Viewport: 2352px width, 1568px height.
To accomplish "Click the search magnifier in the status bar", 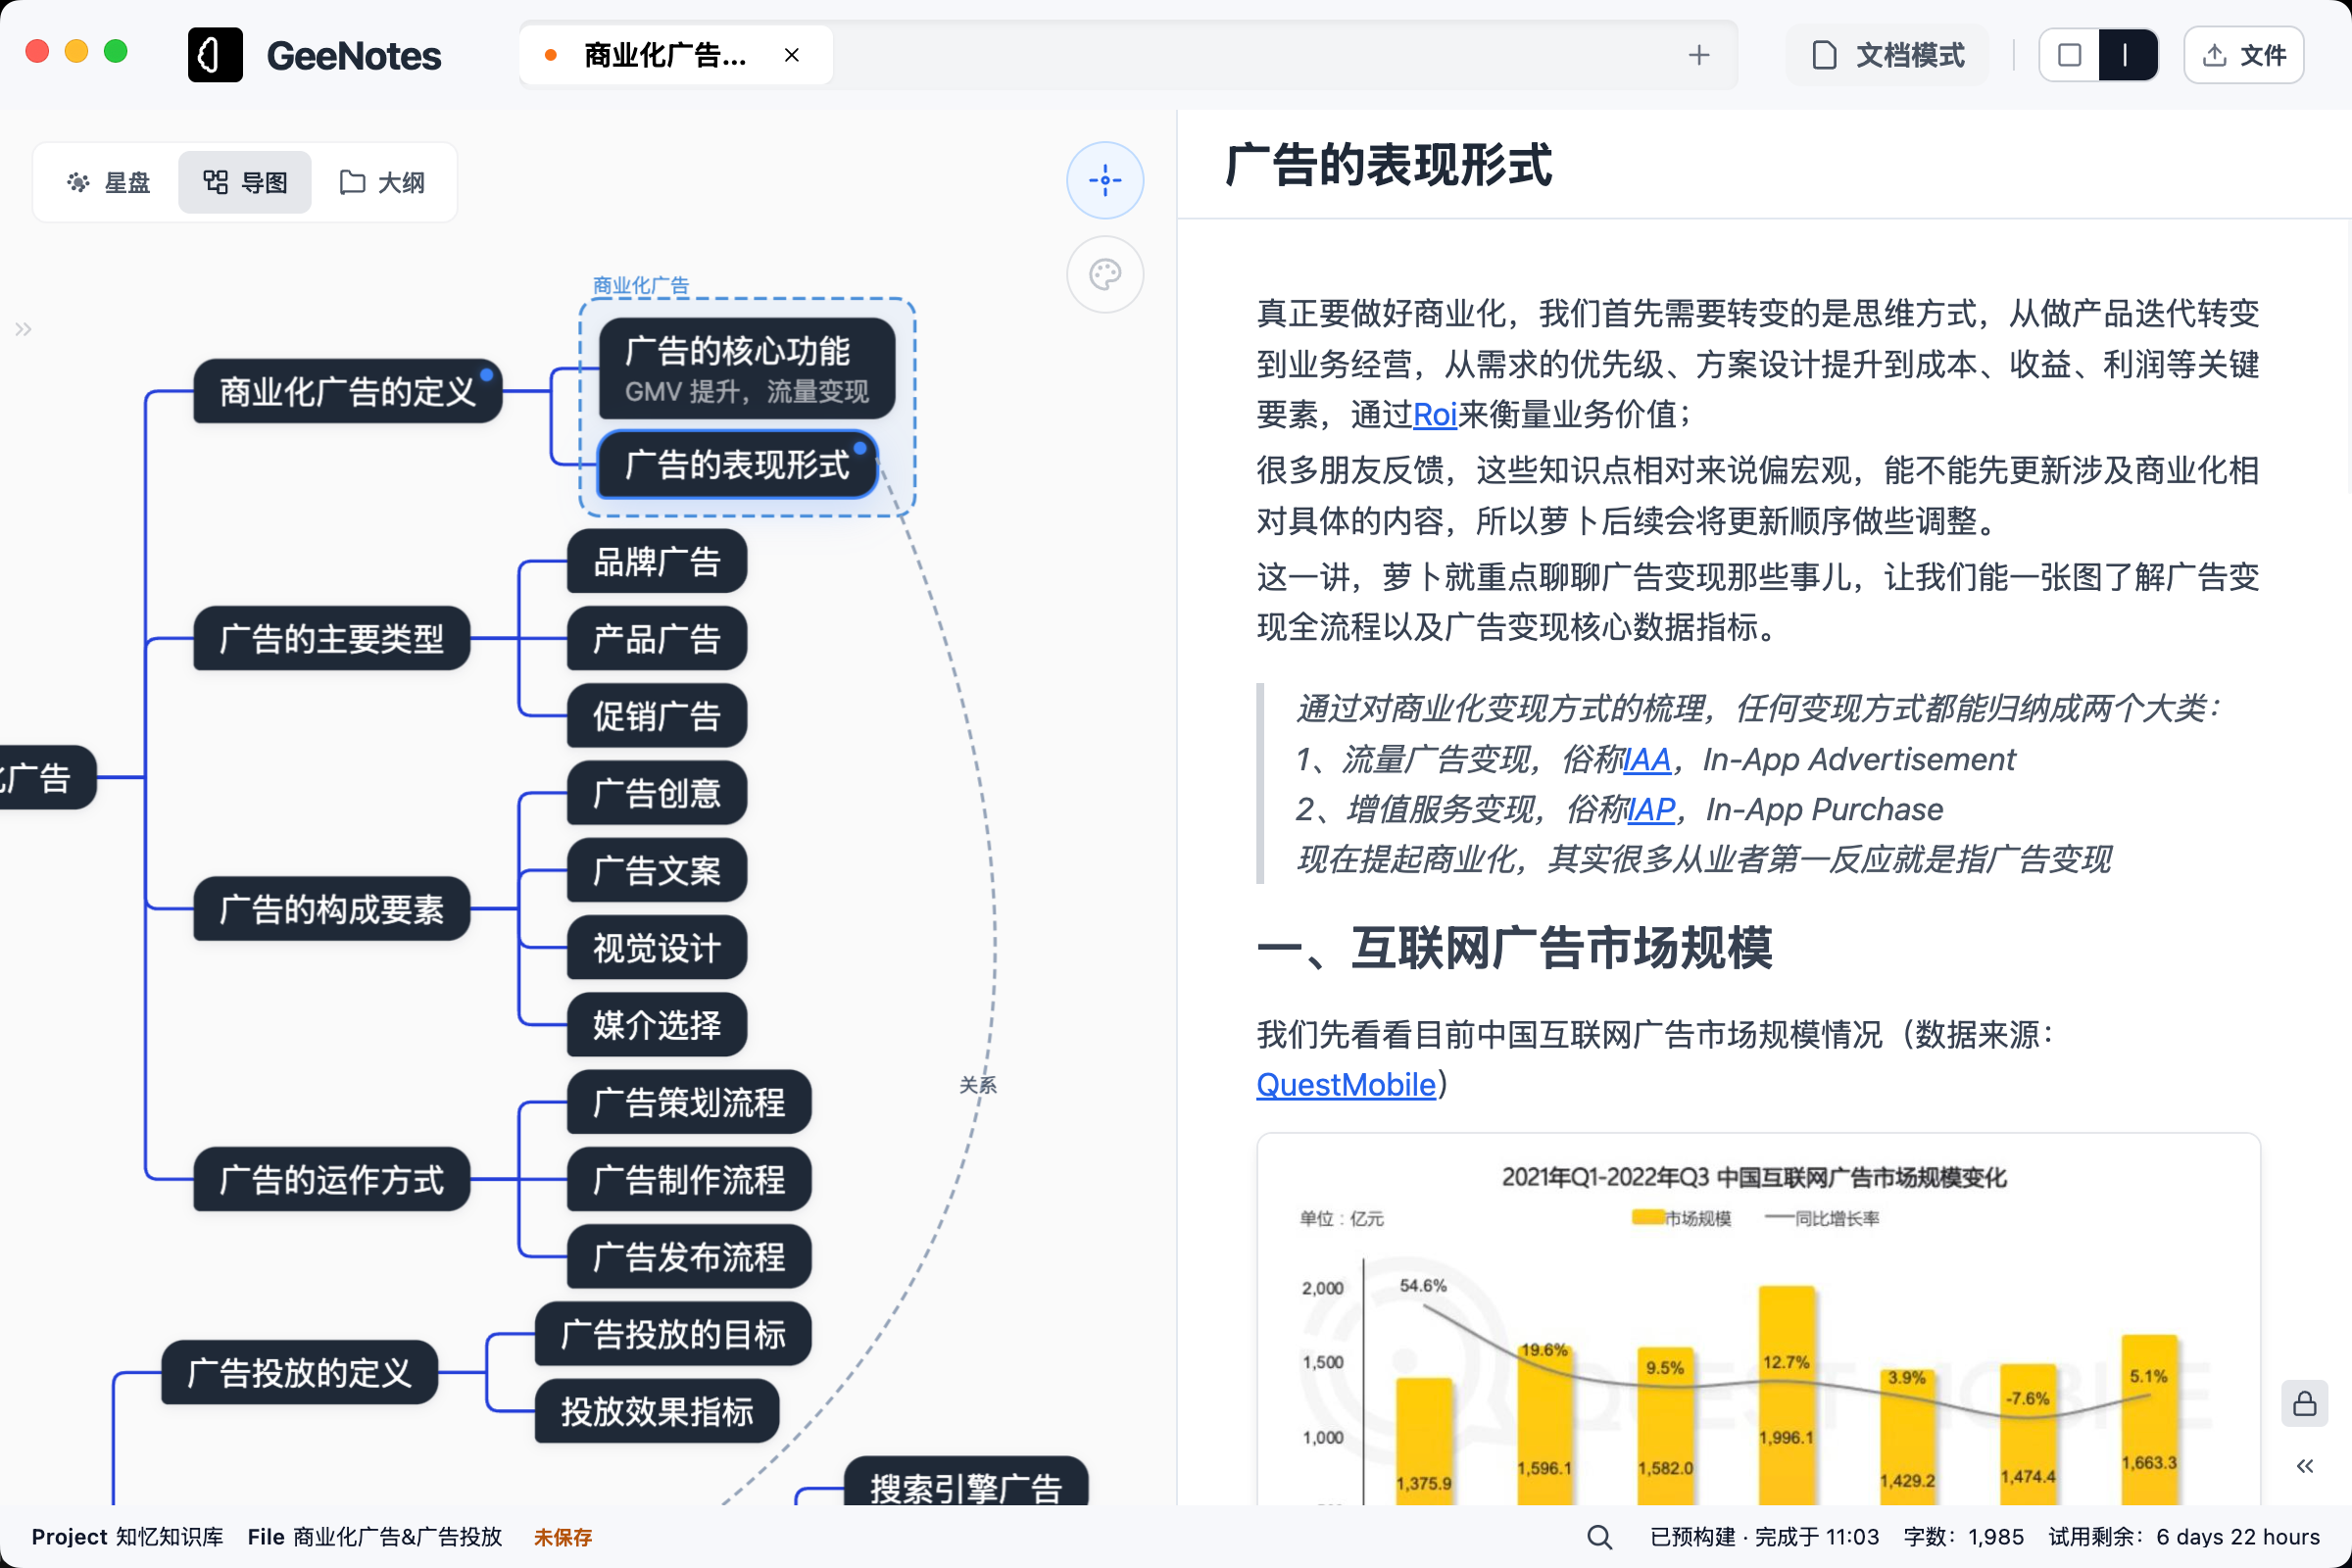I will pos(1600,1537).
